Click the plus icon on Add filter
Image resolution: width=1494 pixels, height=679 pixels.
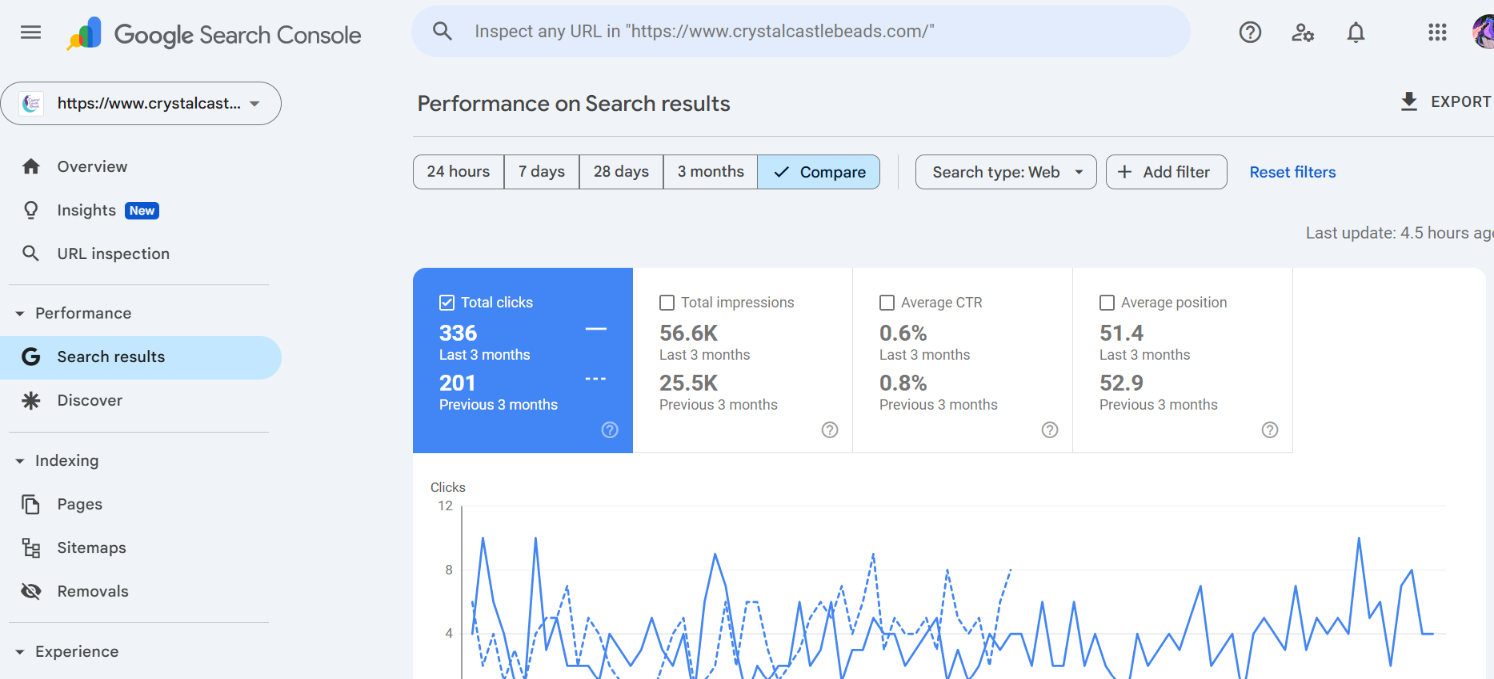(x=1125, y=172)
